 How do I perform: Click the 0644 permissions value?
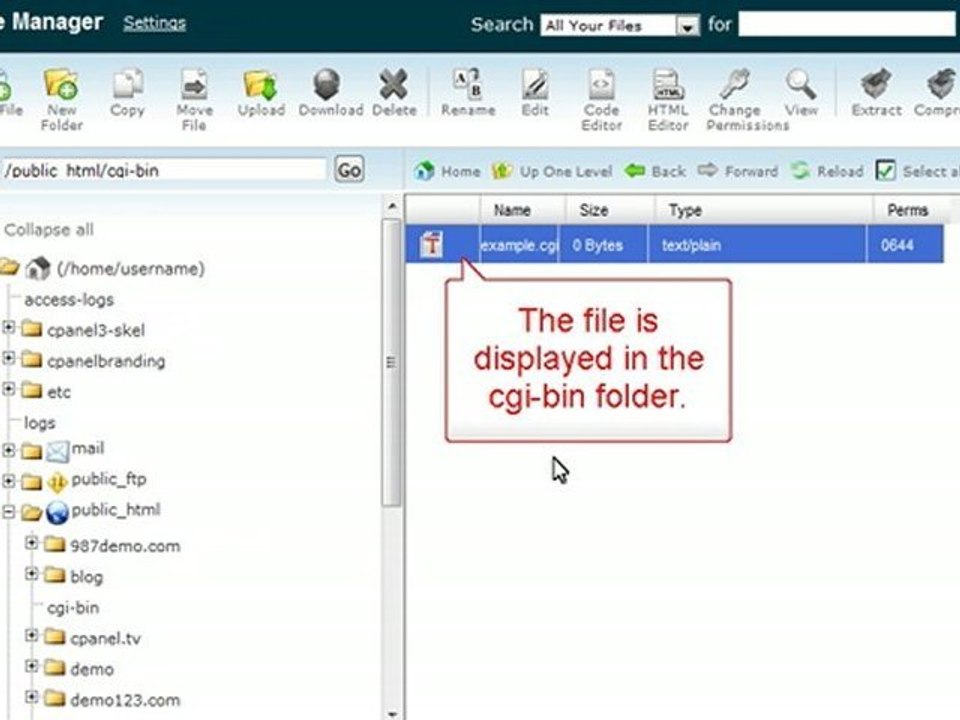click(897, 245)
